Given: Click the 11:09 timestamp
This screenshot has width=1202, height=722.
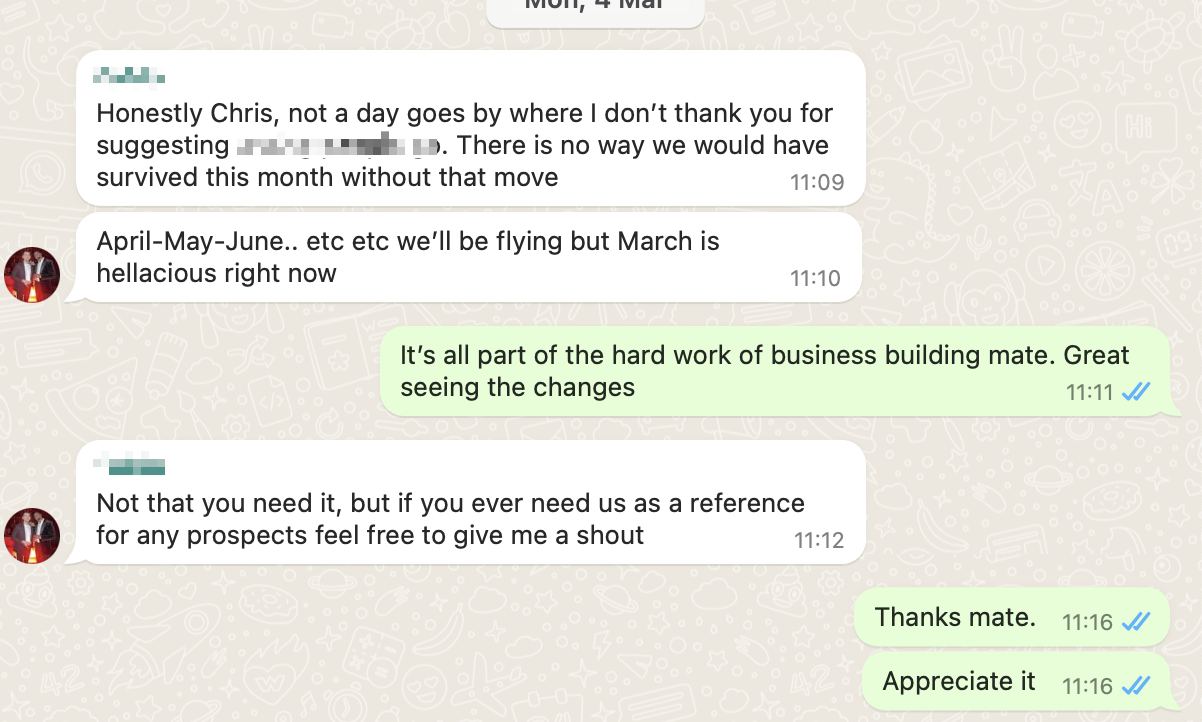Looking at the screenshot, I should coord(817,183).
